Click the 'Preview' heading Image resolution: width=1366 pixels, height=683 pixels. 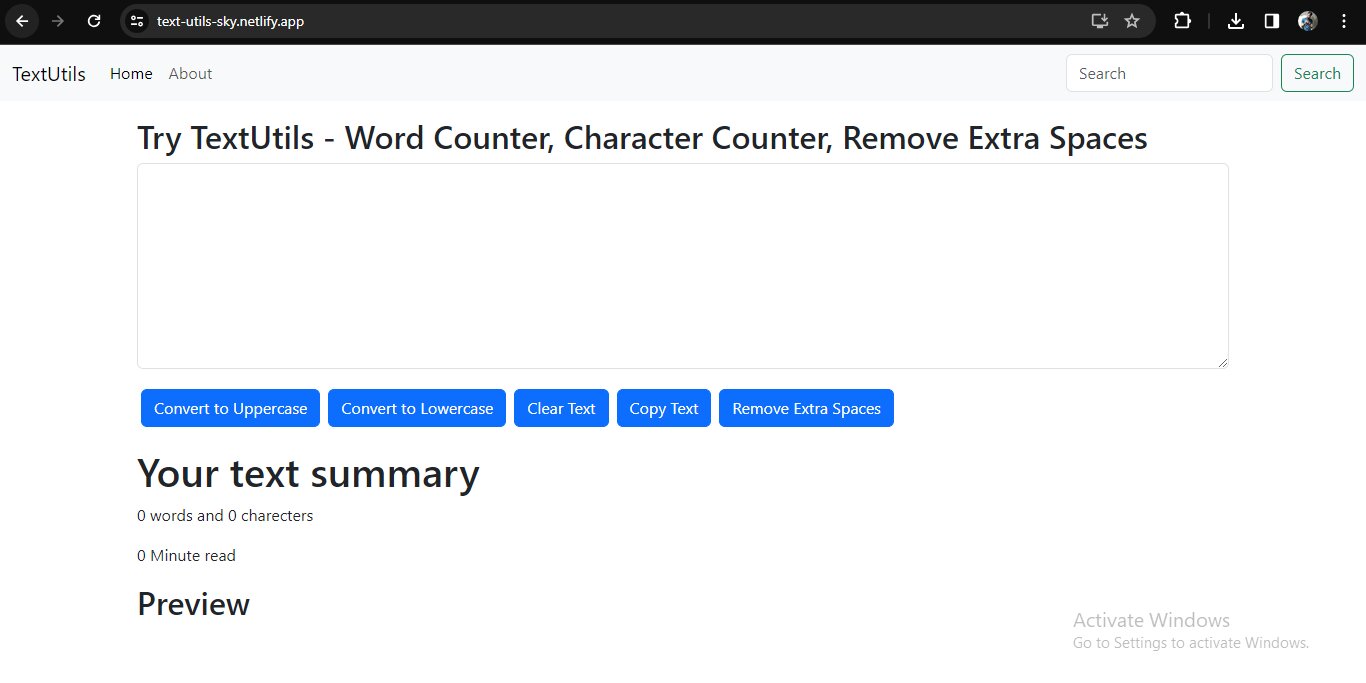point(193,604)
